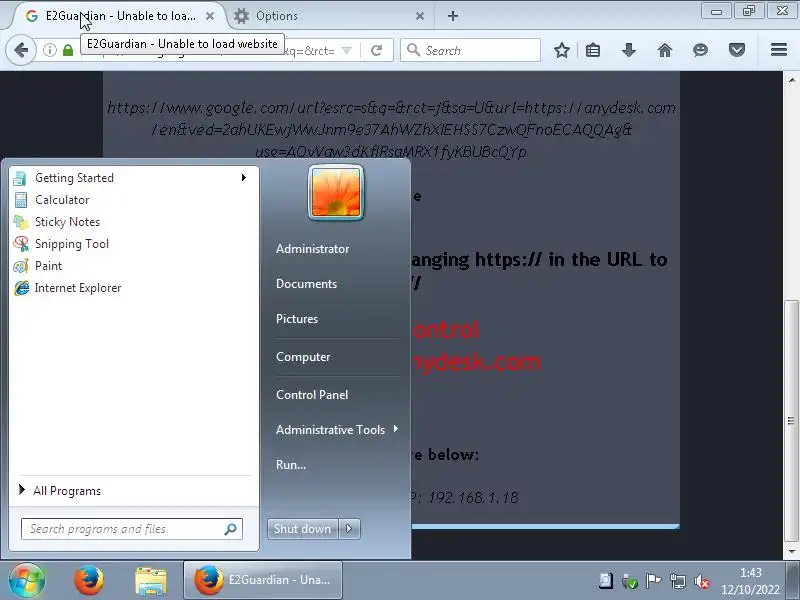Expand Administrative Tools submenu arrow

(396, 429)
